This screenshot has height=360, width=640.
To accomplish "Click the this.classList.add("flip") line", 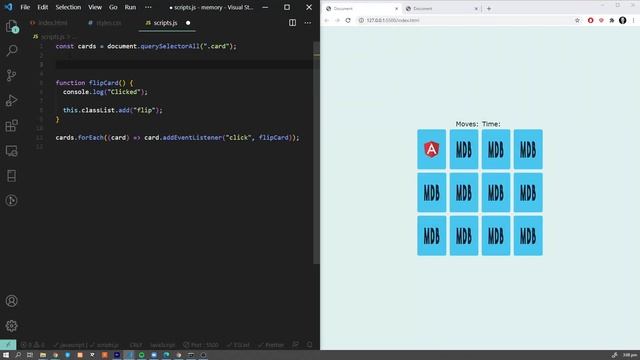I will point(113,110).
